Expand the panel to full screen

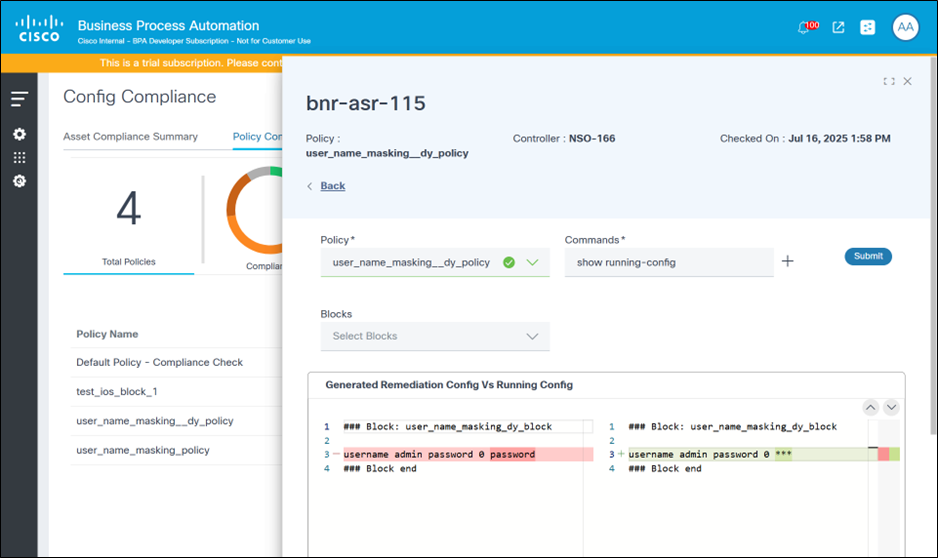[888, 82]
